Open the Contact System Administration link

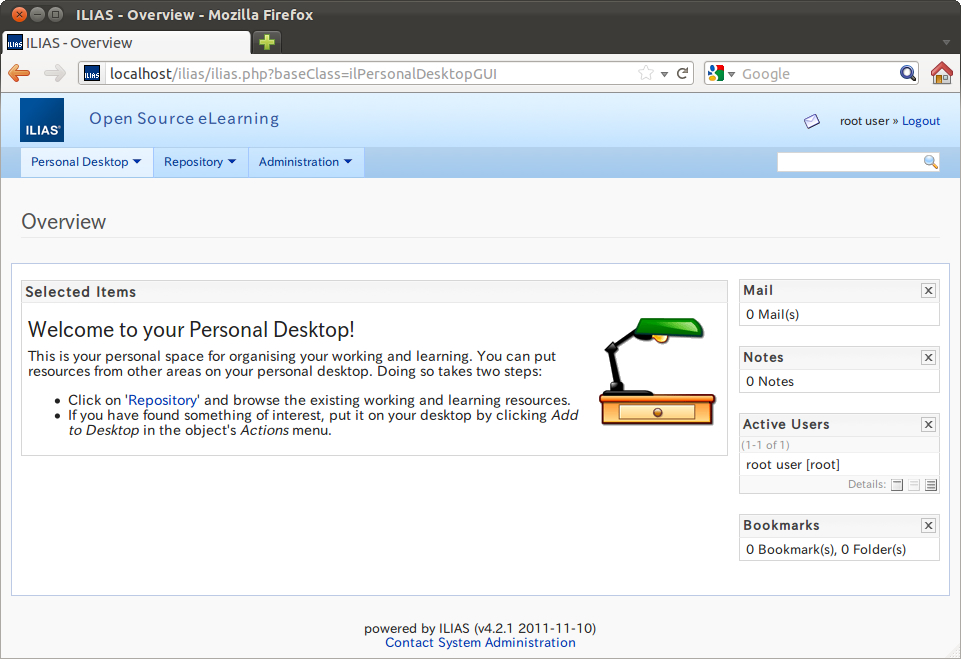480,643
